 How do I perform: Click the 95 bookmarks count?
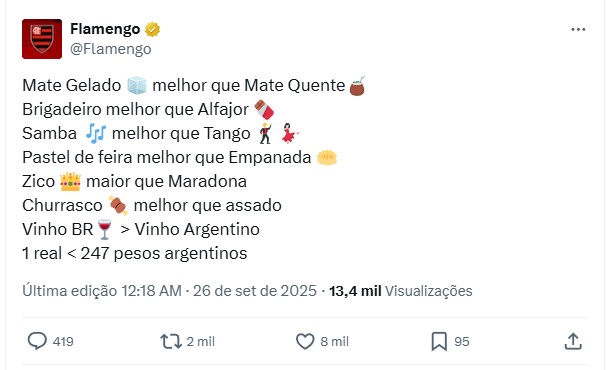(x=462, y=341)
